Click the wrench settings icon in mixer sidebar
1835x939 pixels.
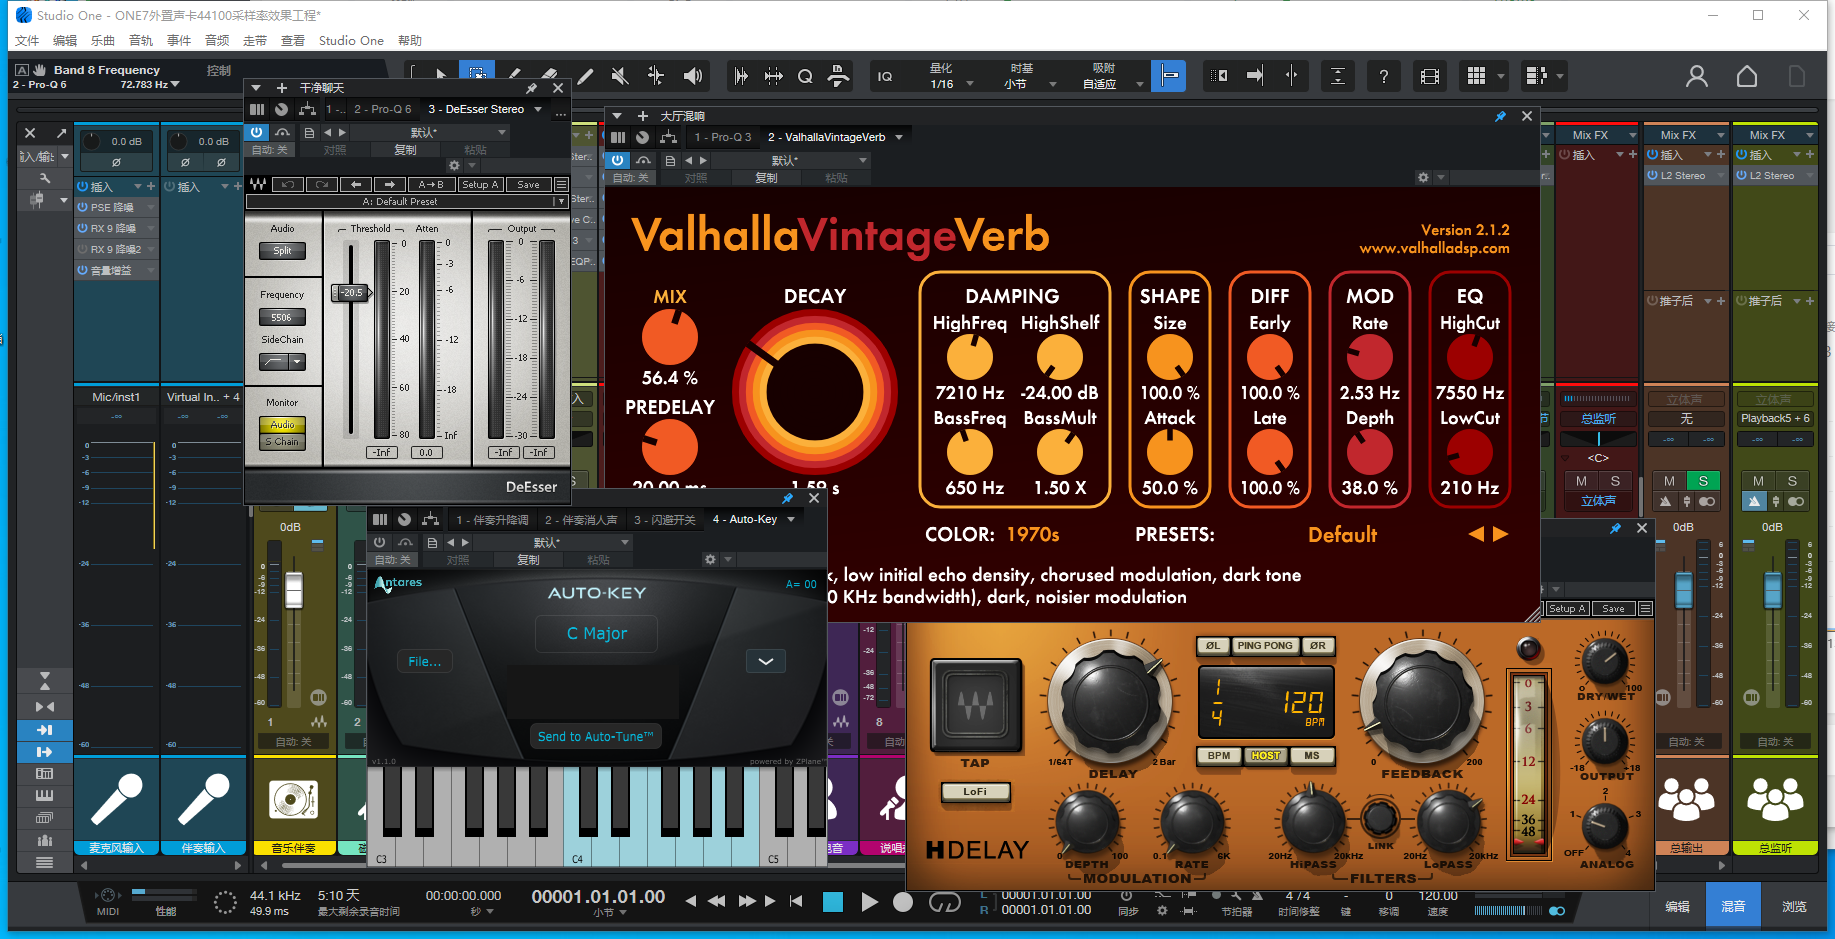(x=45, y=178)
